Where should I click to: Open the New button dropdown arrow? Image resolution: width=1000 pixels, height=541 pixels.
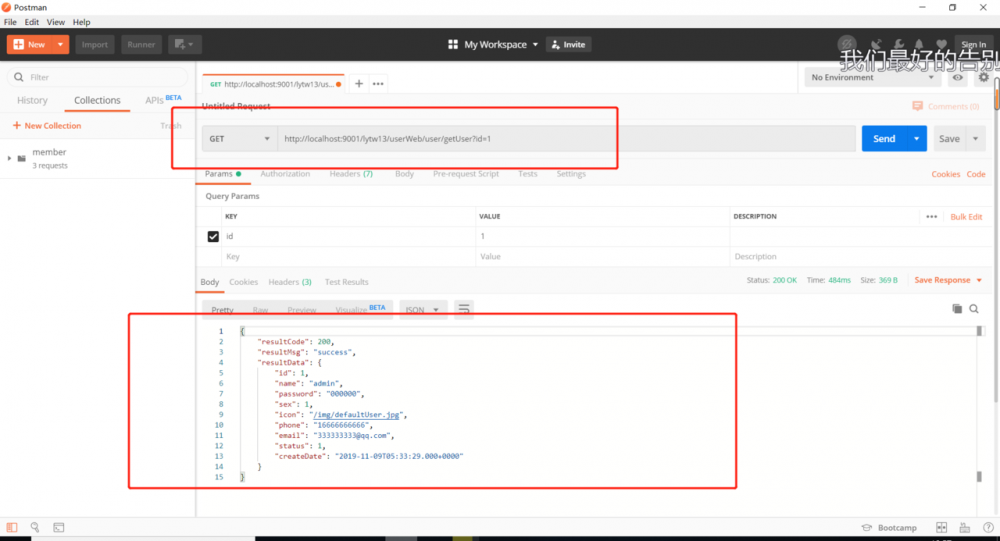coord(60,44)
